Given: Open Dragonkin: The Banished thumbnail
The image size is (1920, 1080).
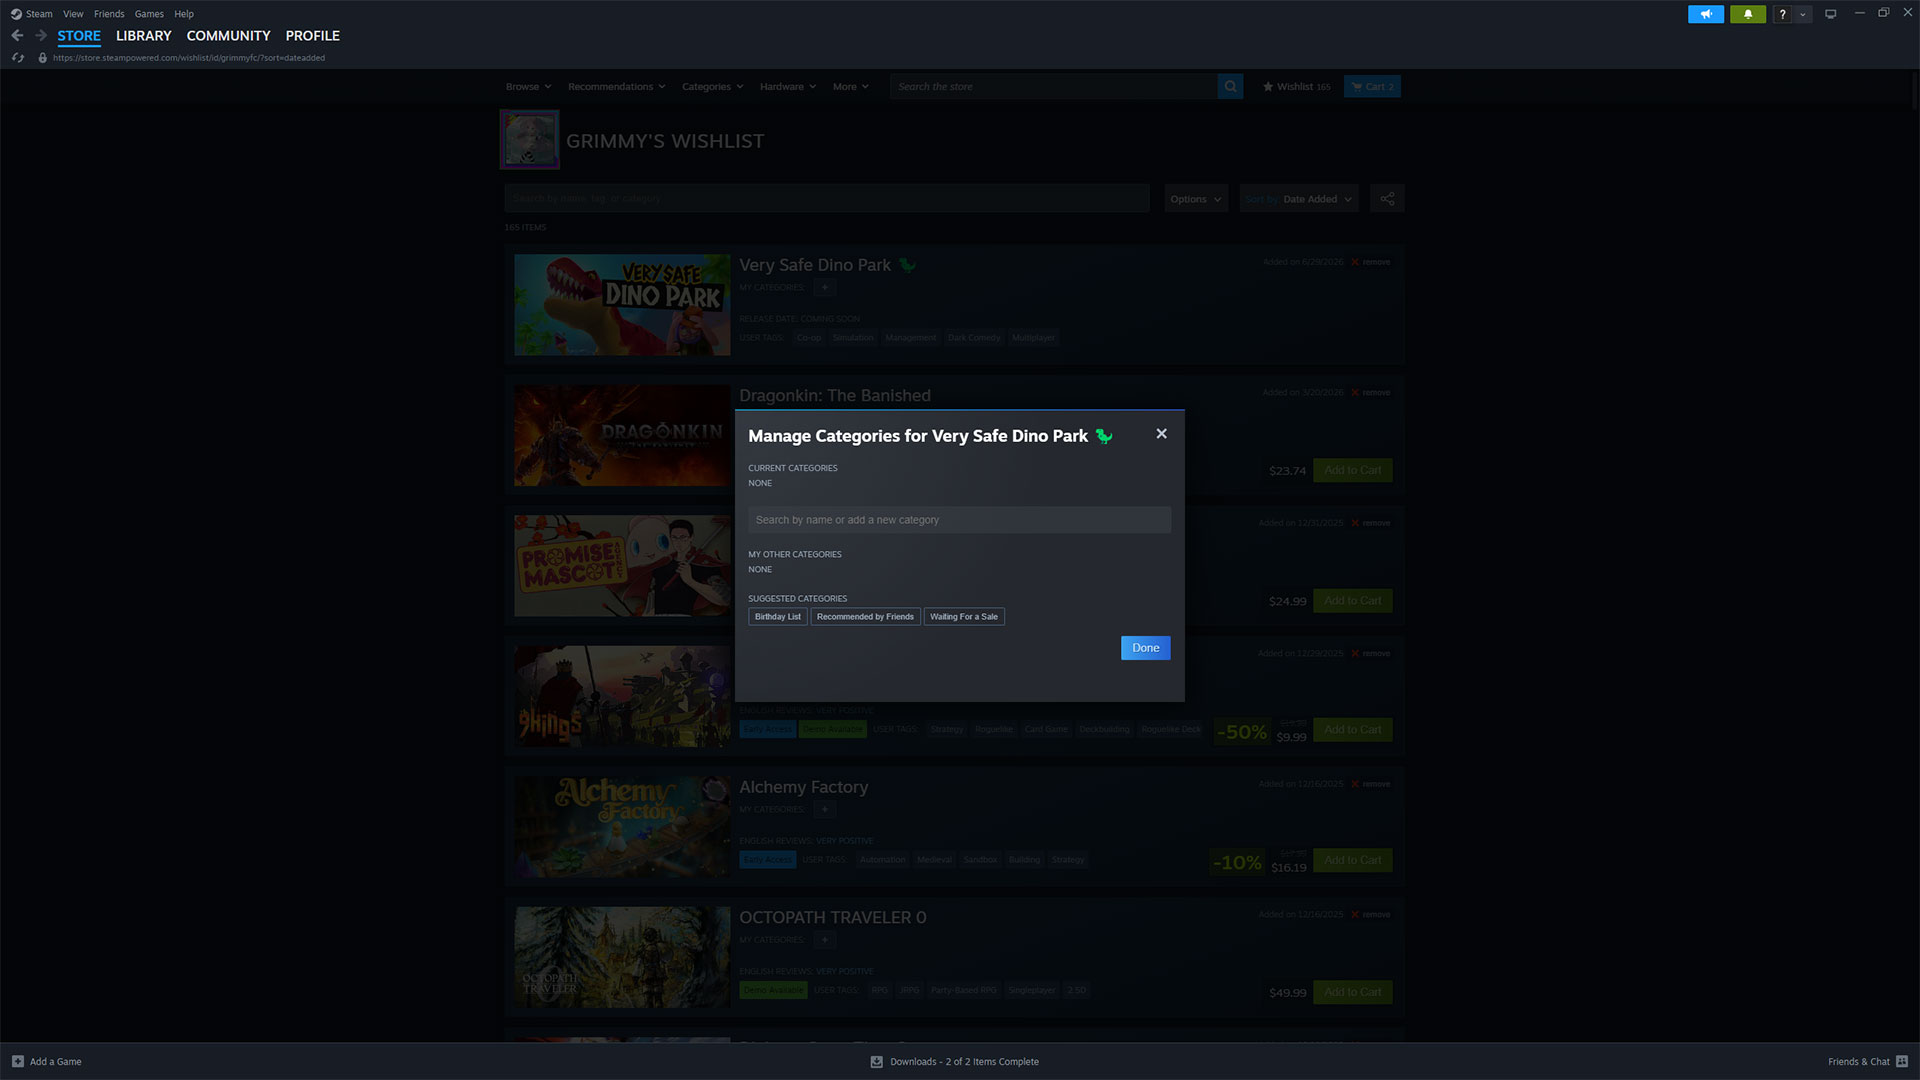Looking at the screenshot, I should (x=622, y=435).
